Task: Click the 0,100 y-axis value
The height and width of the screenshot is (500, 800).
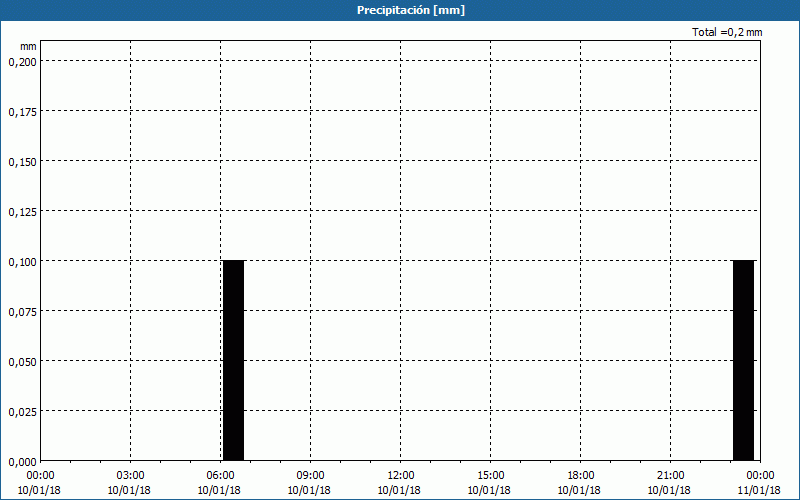Action: coord(22,261)
